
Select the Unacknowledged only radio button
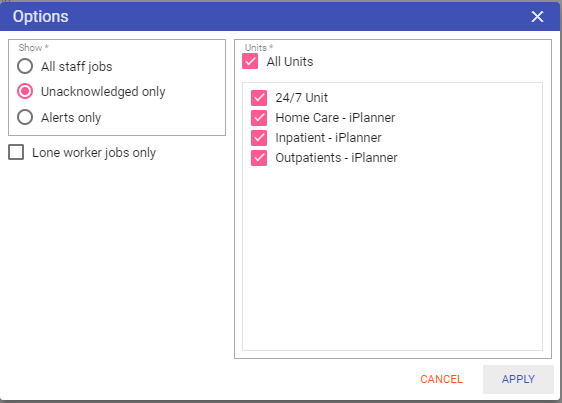point(25,91)
